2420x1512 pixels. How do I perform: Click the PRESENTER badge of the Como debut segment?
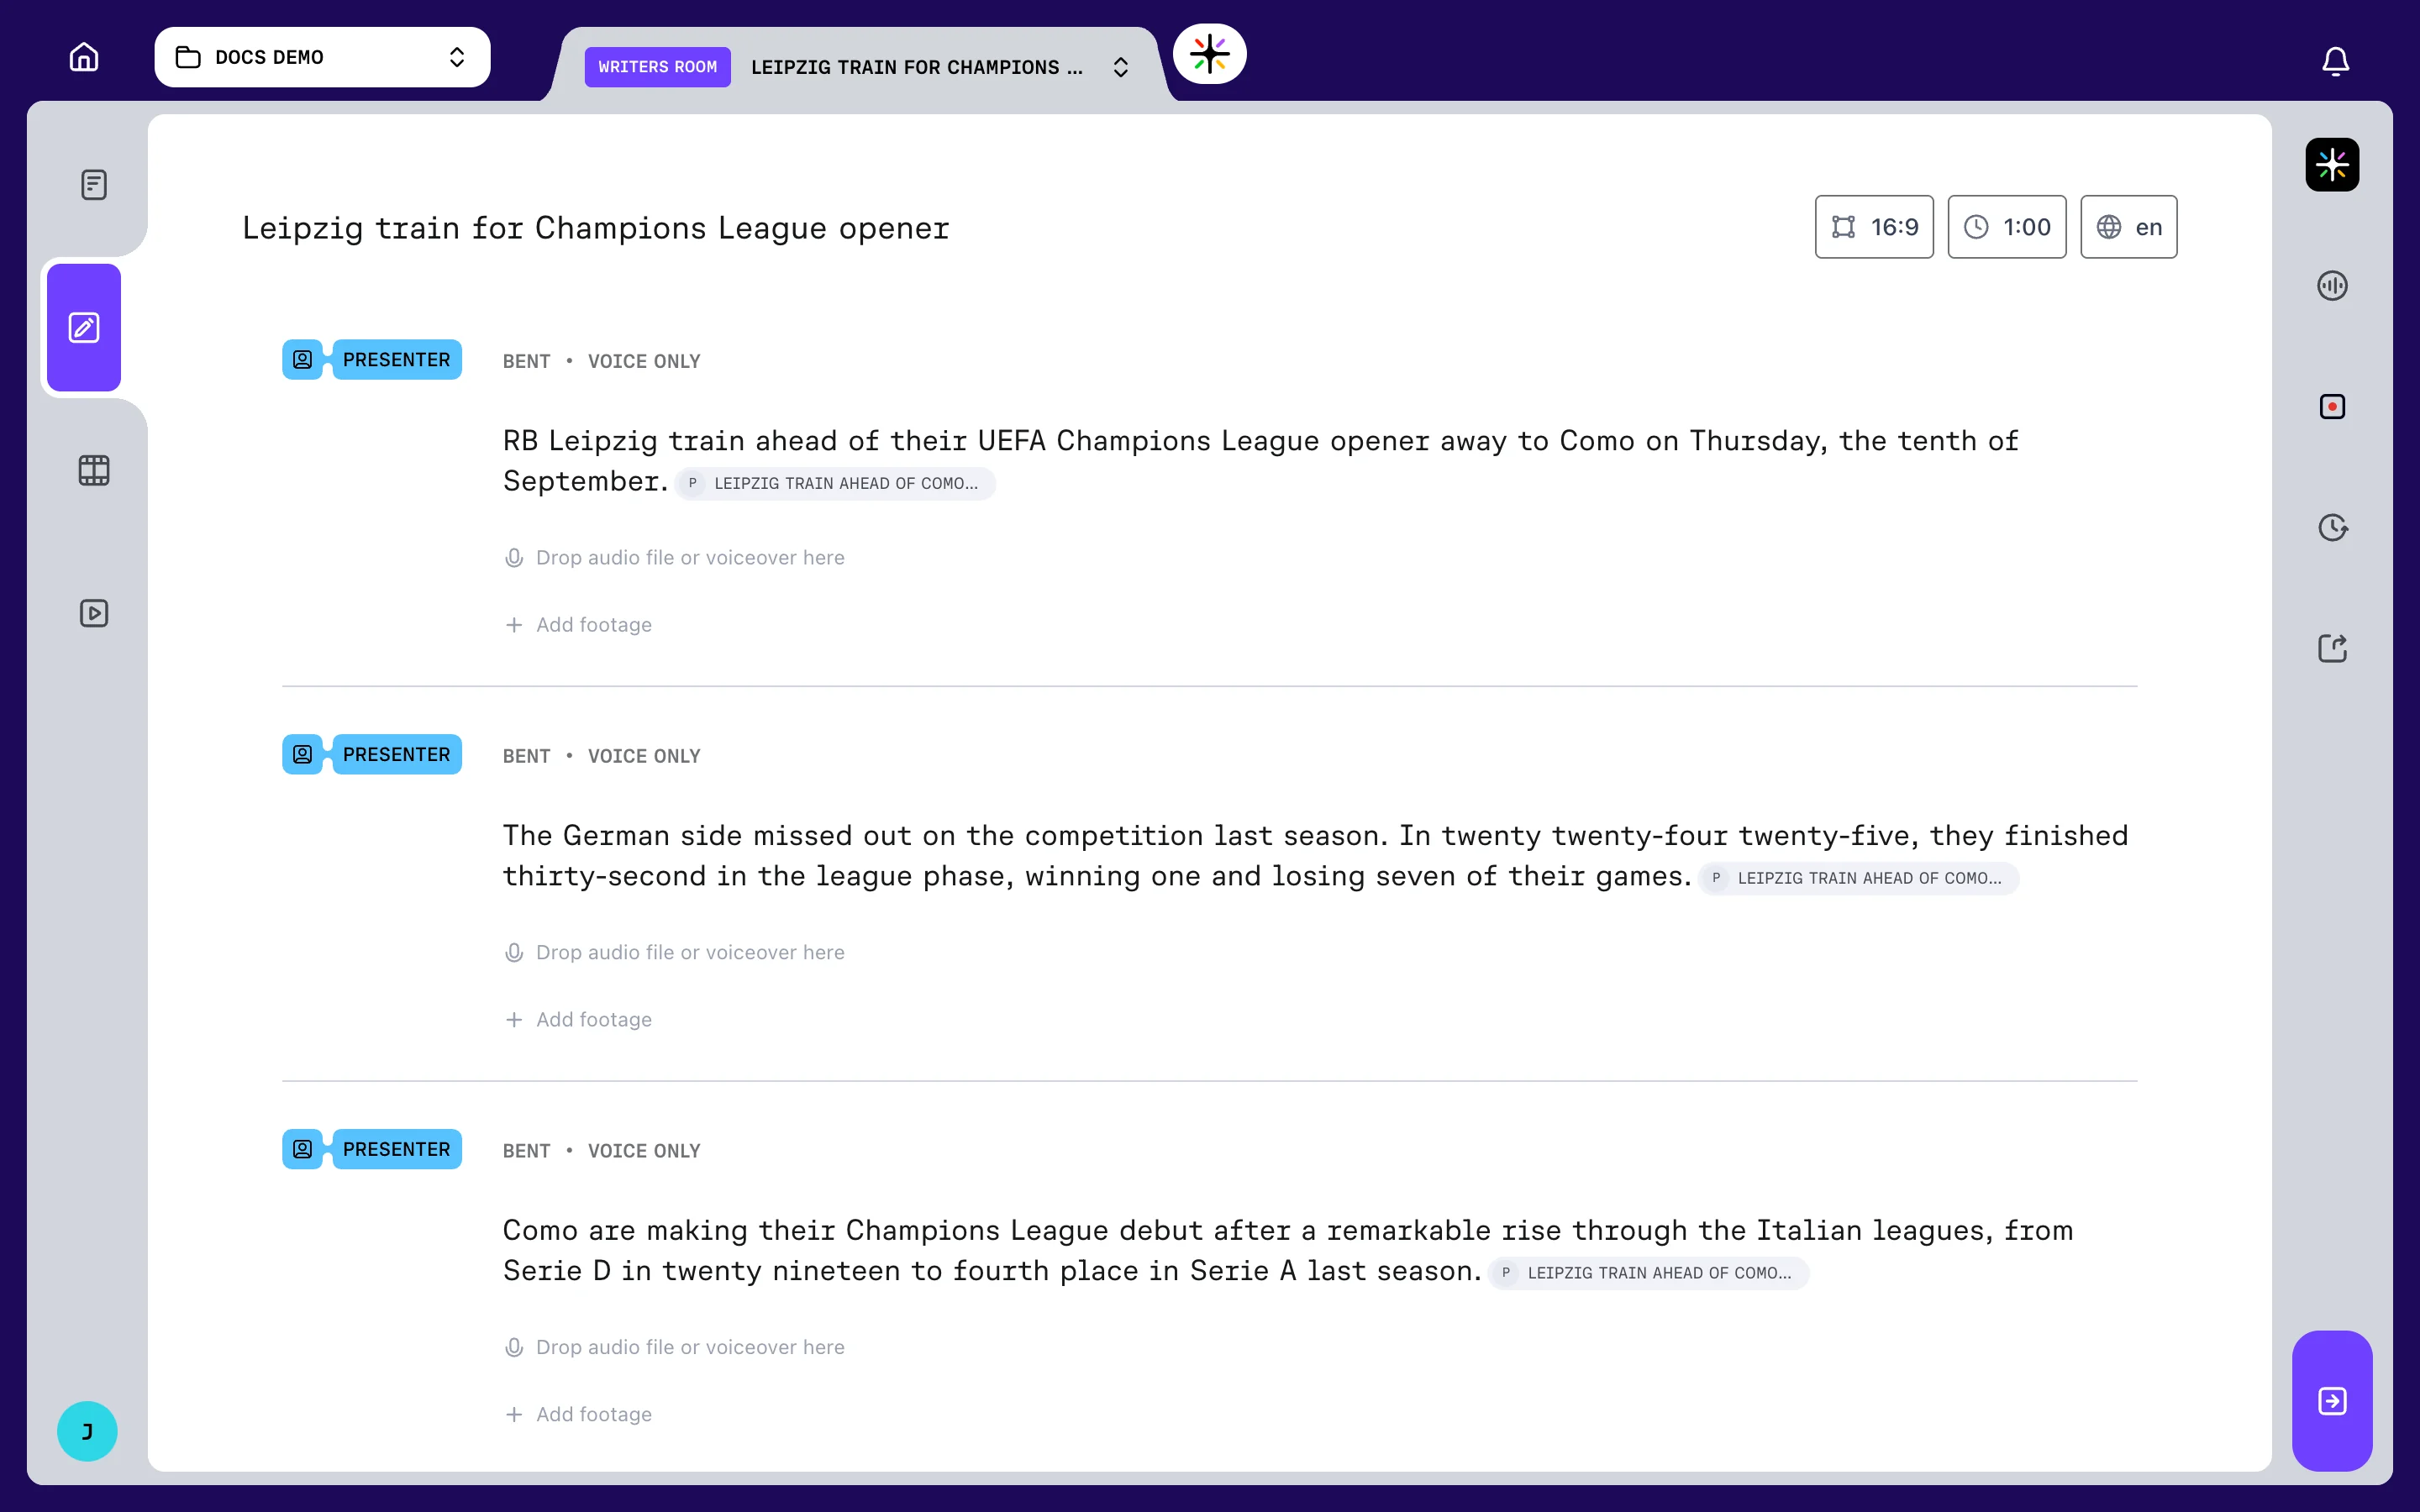point(397,1150)
